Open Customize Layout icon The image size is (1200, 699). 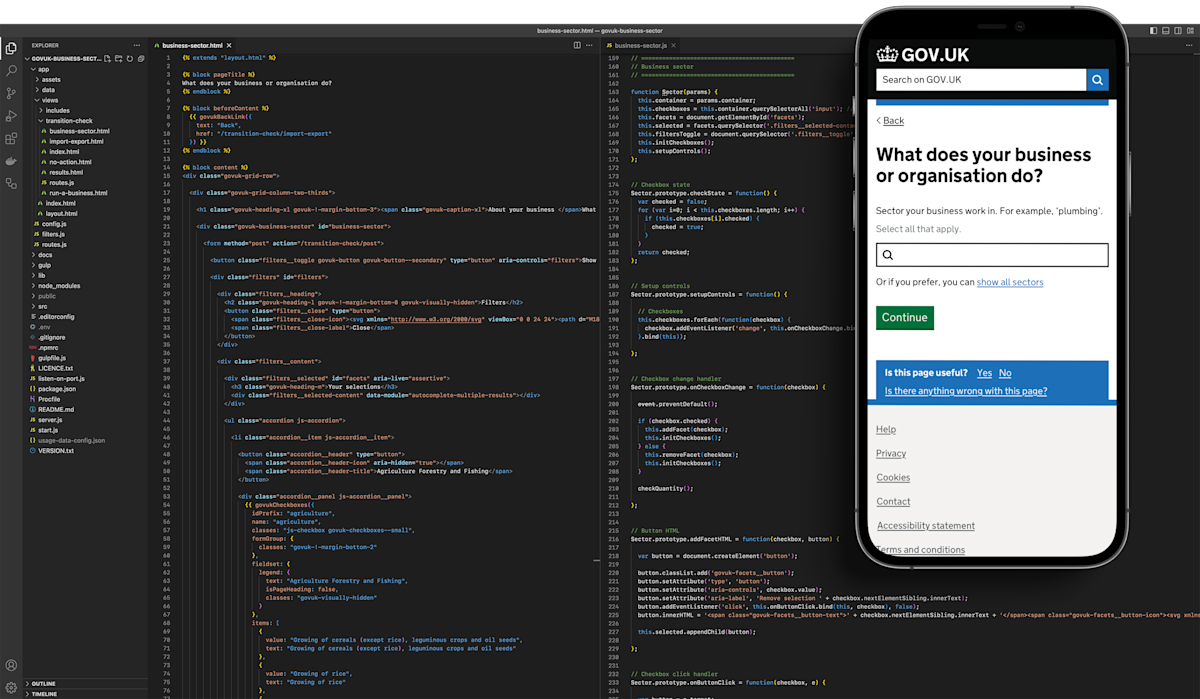click(1189, 31)
